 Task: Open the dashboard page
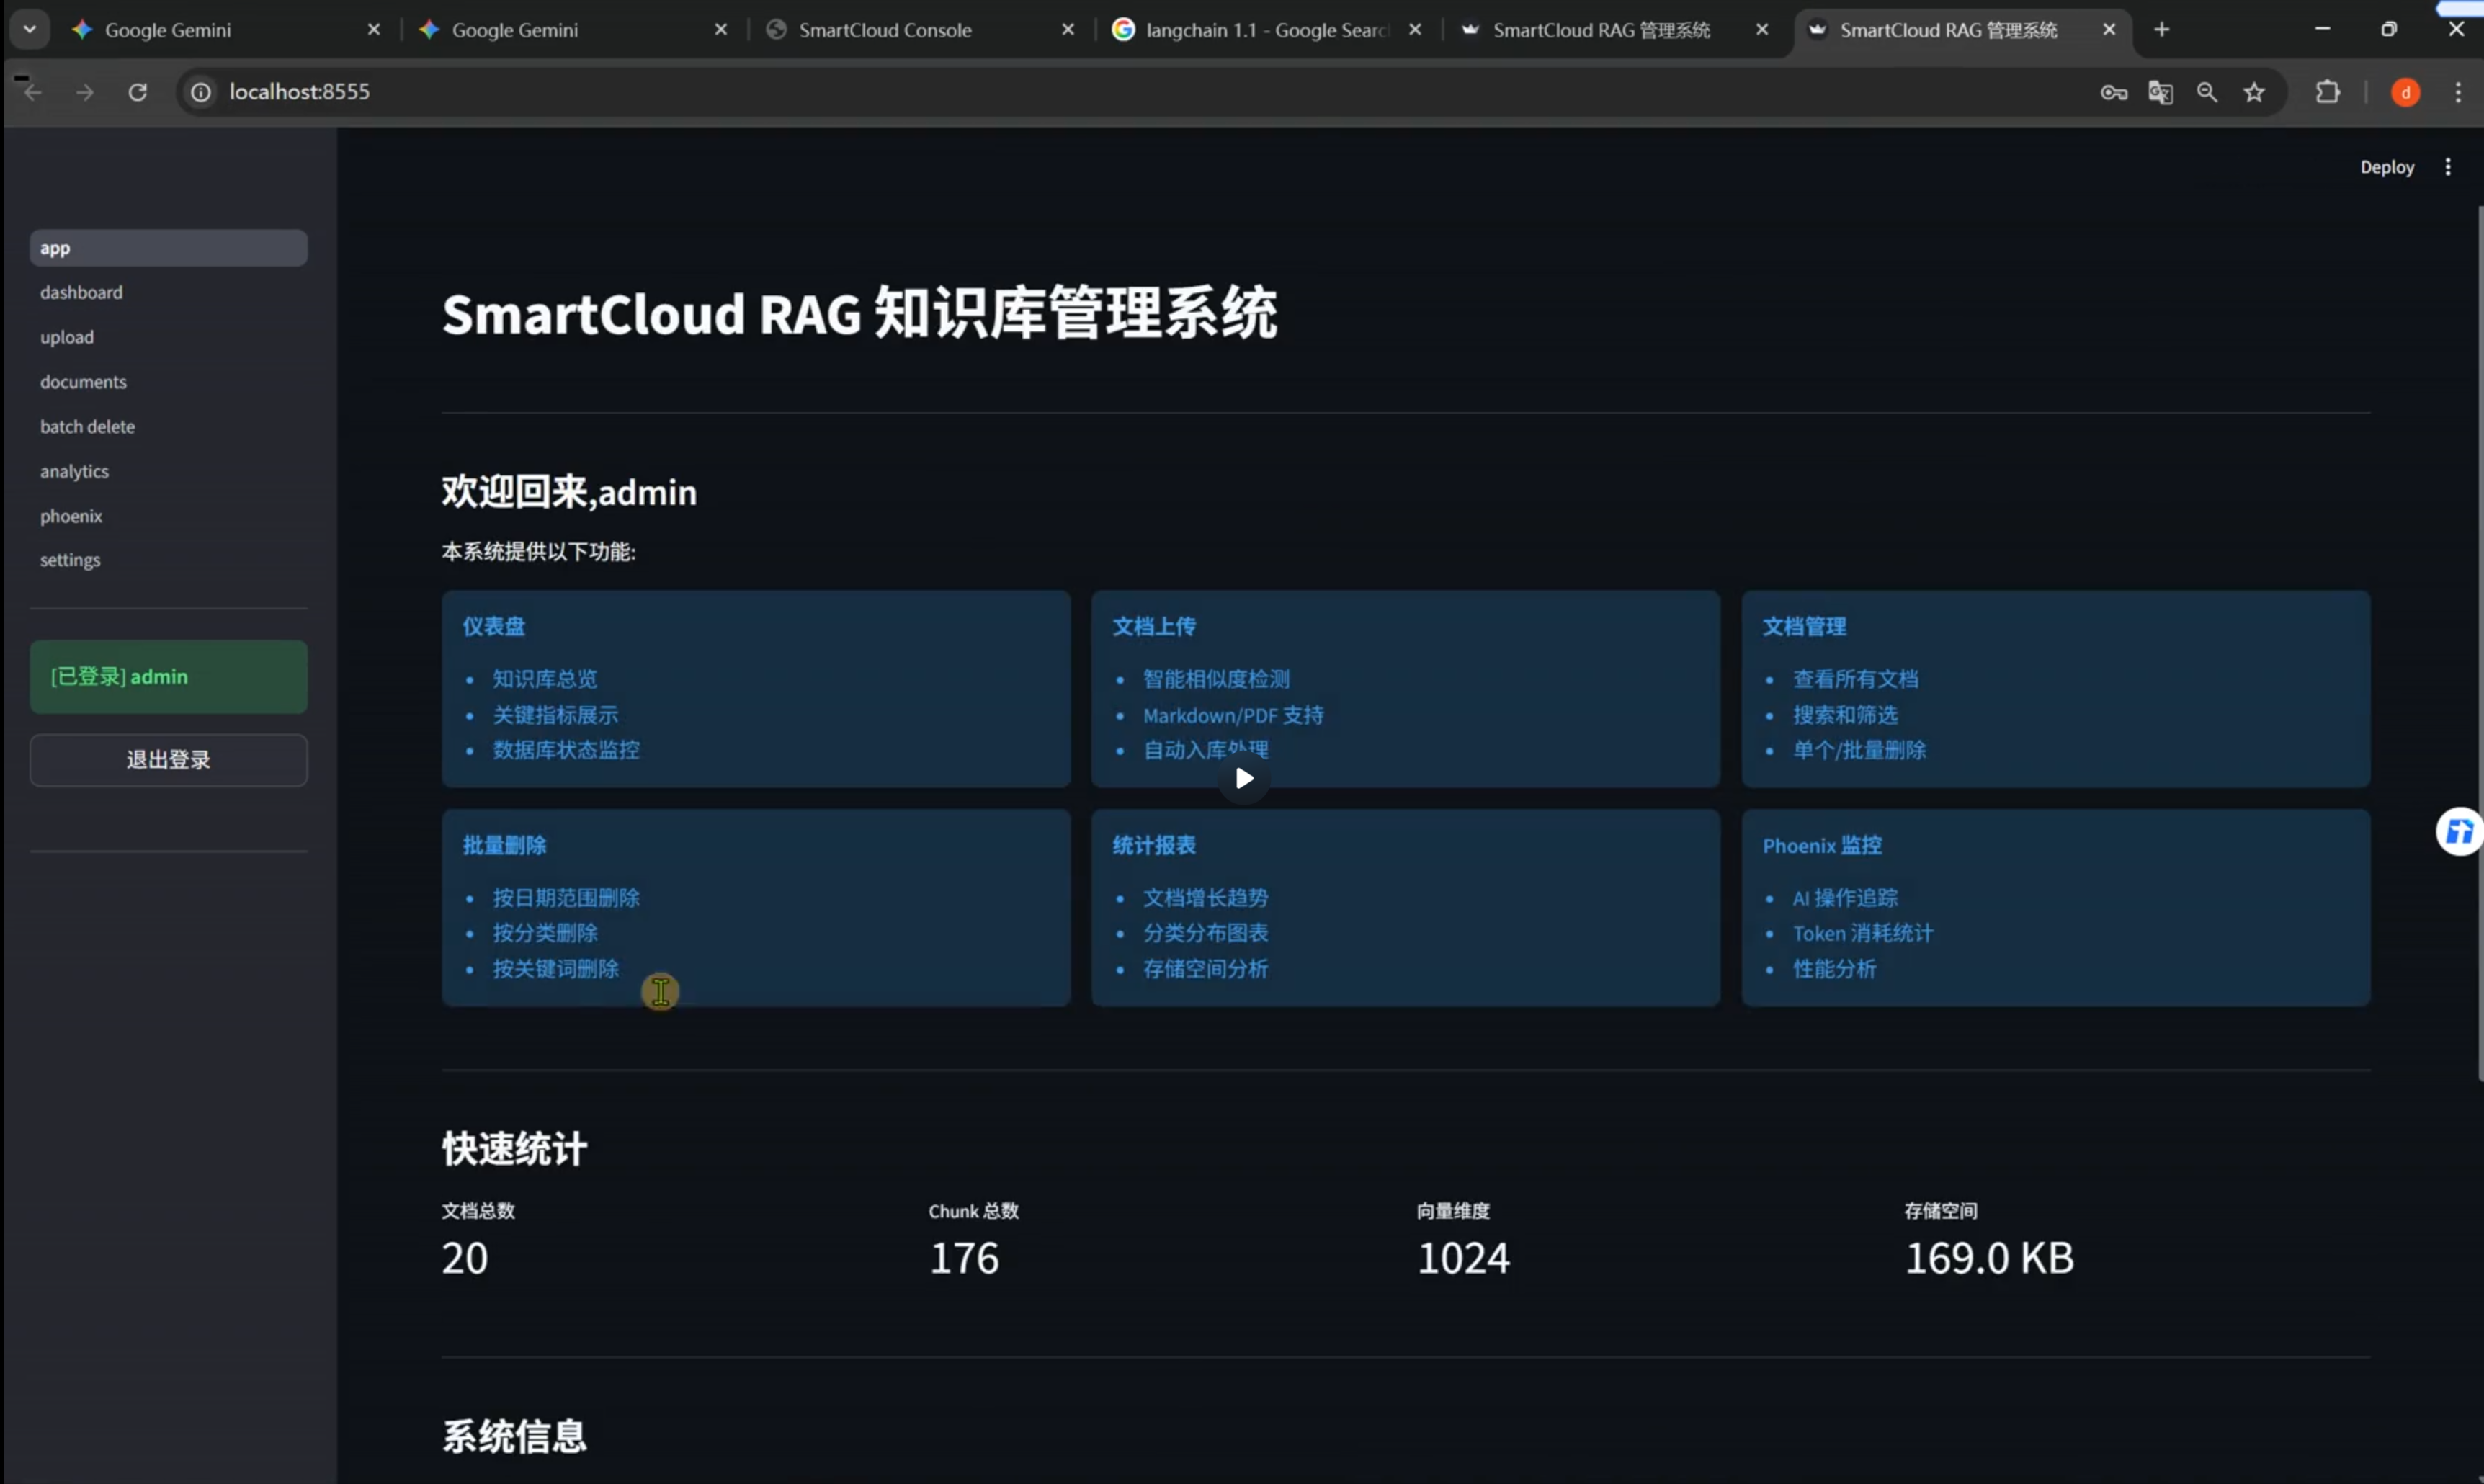(x=168, y=292)
